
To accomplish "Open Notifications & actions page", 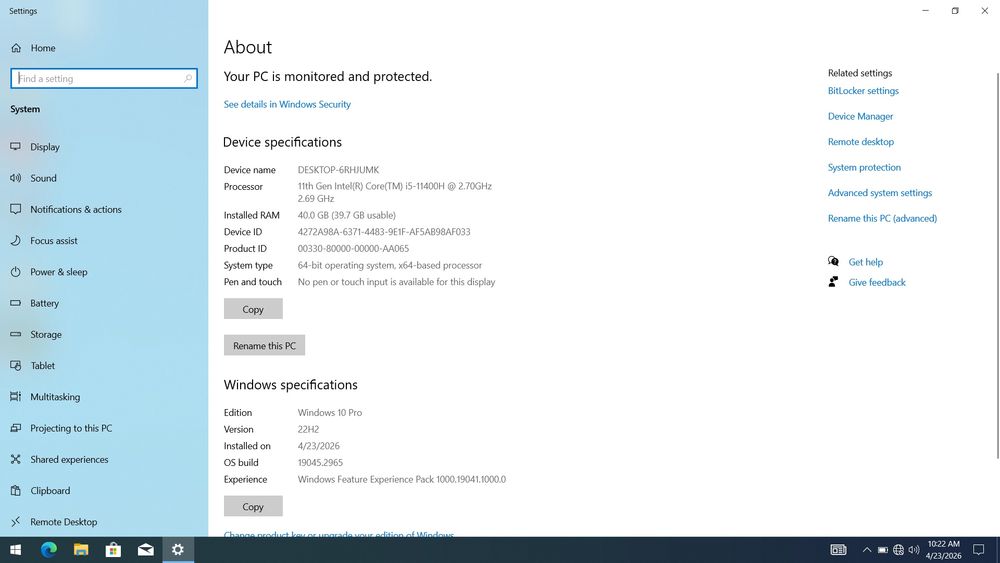I will 75,209.
